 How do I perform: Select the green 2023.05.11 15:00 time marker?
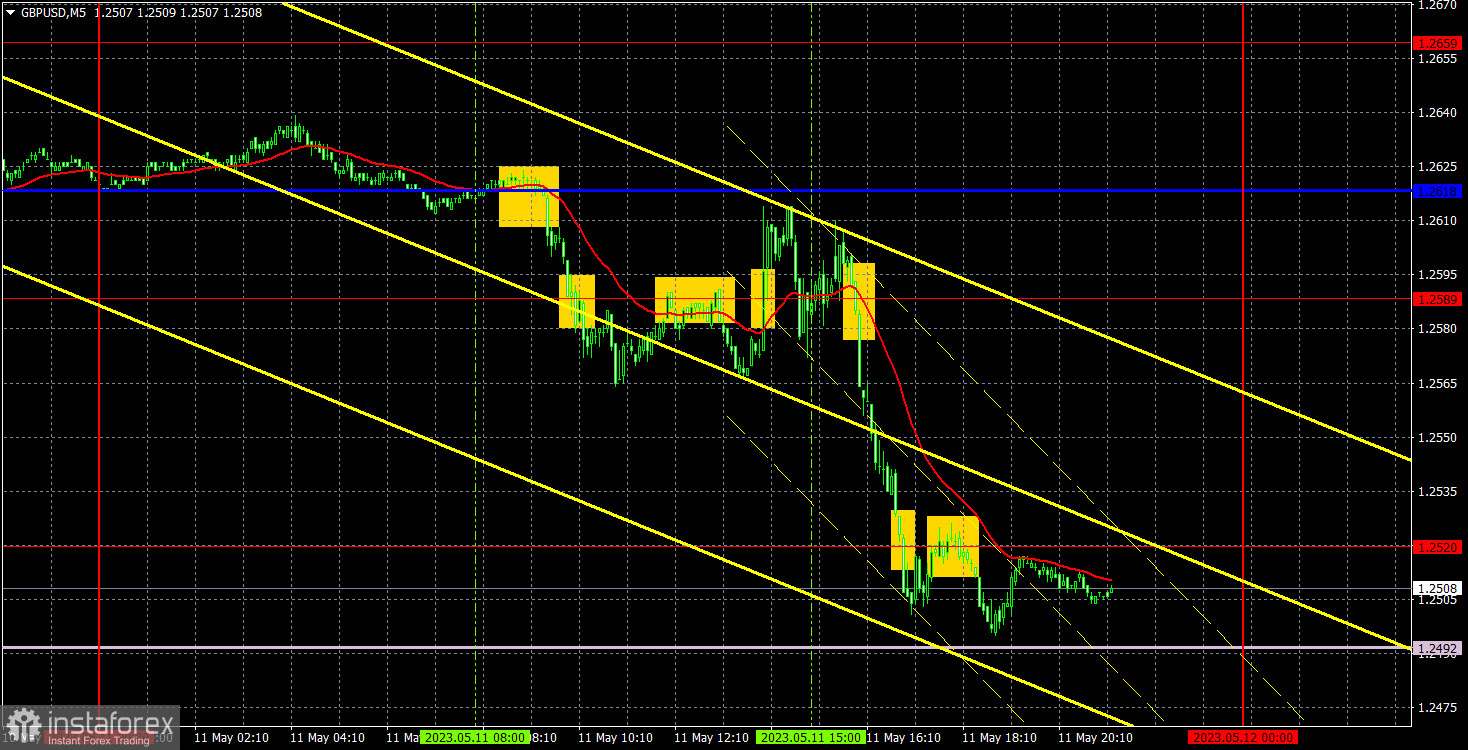pos(810,737)
